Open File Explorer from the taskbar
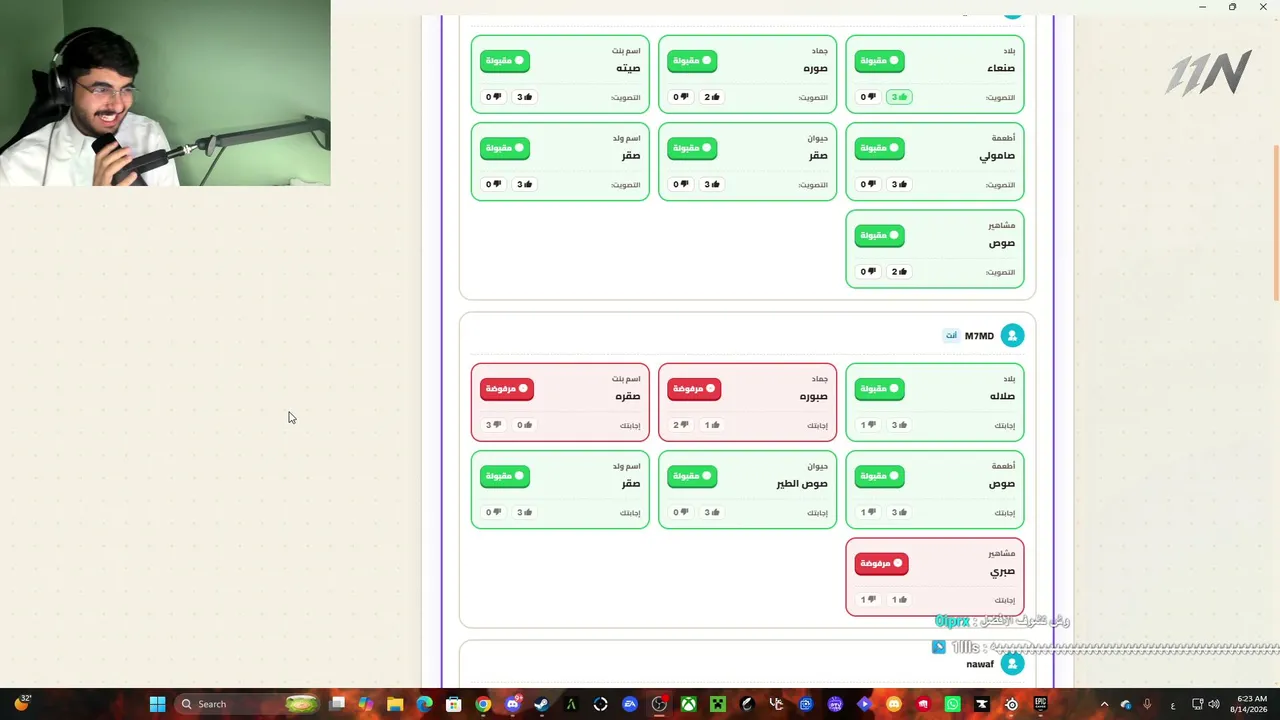1280x720 pixels. point(395,704)
